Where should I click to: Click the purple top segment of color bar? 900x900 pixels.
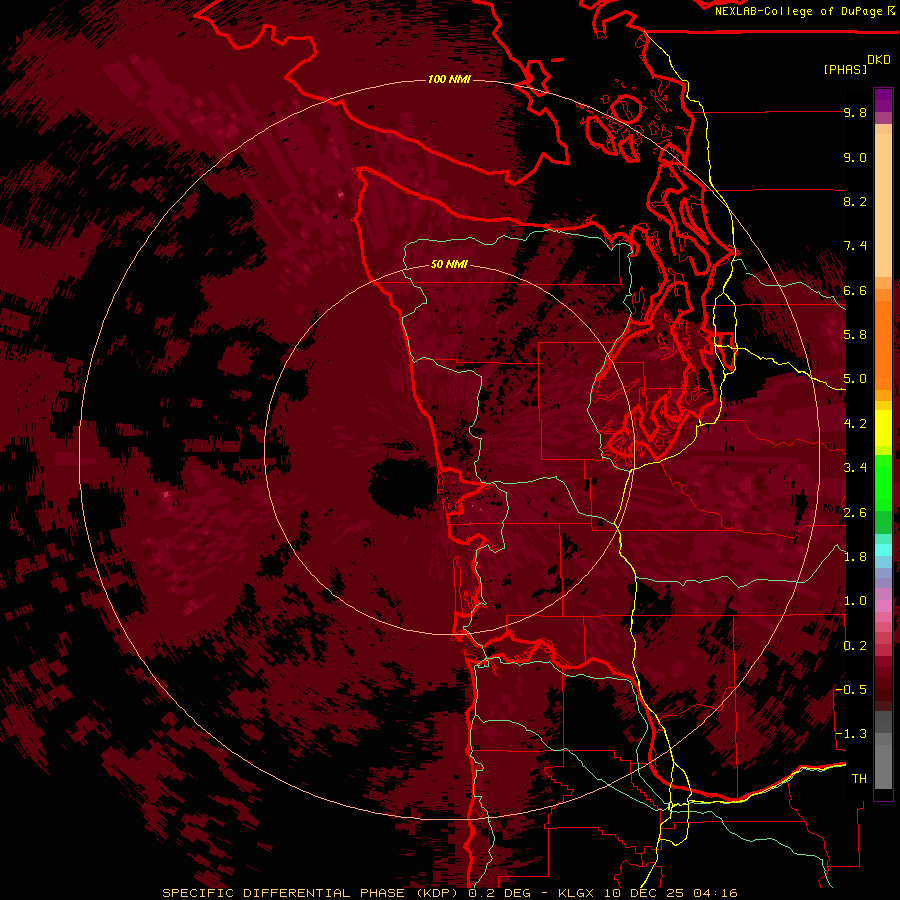tap(883, 100)
